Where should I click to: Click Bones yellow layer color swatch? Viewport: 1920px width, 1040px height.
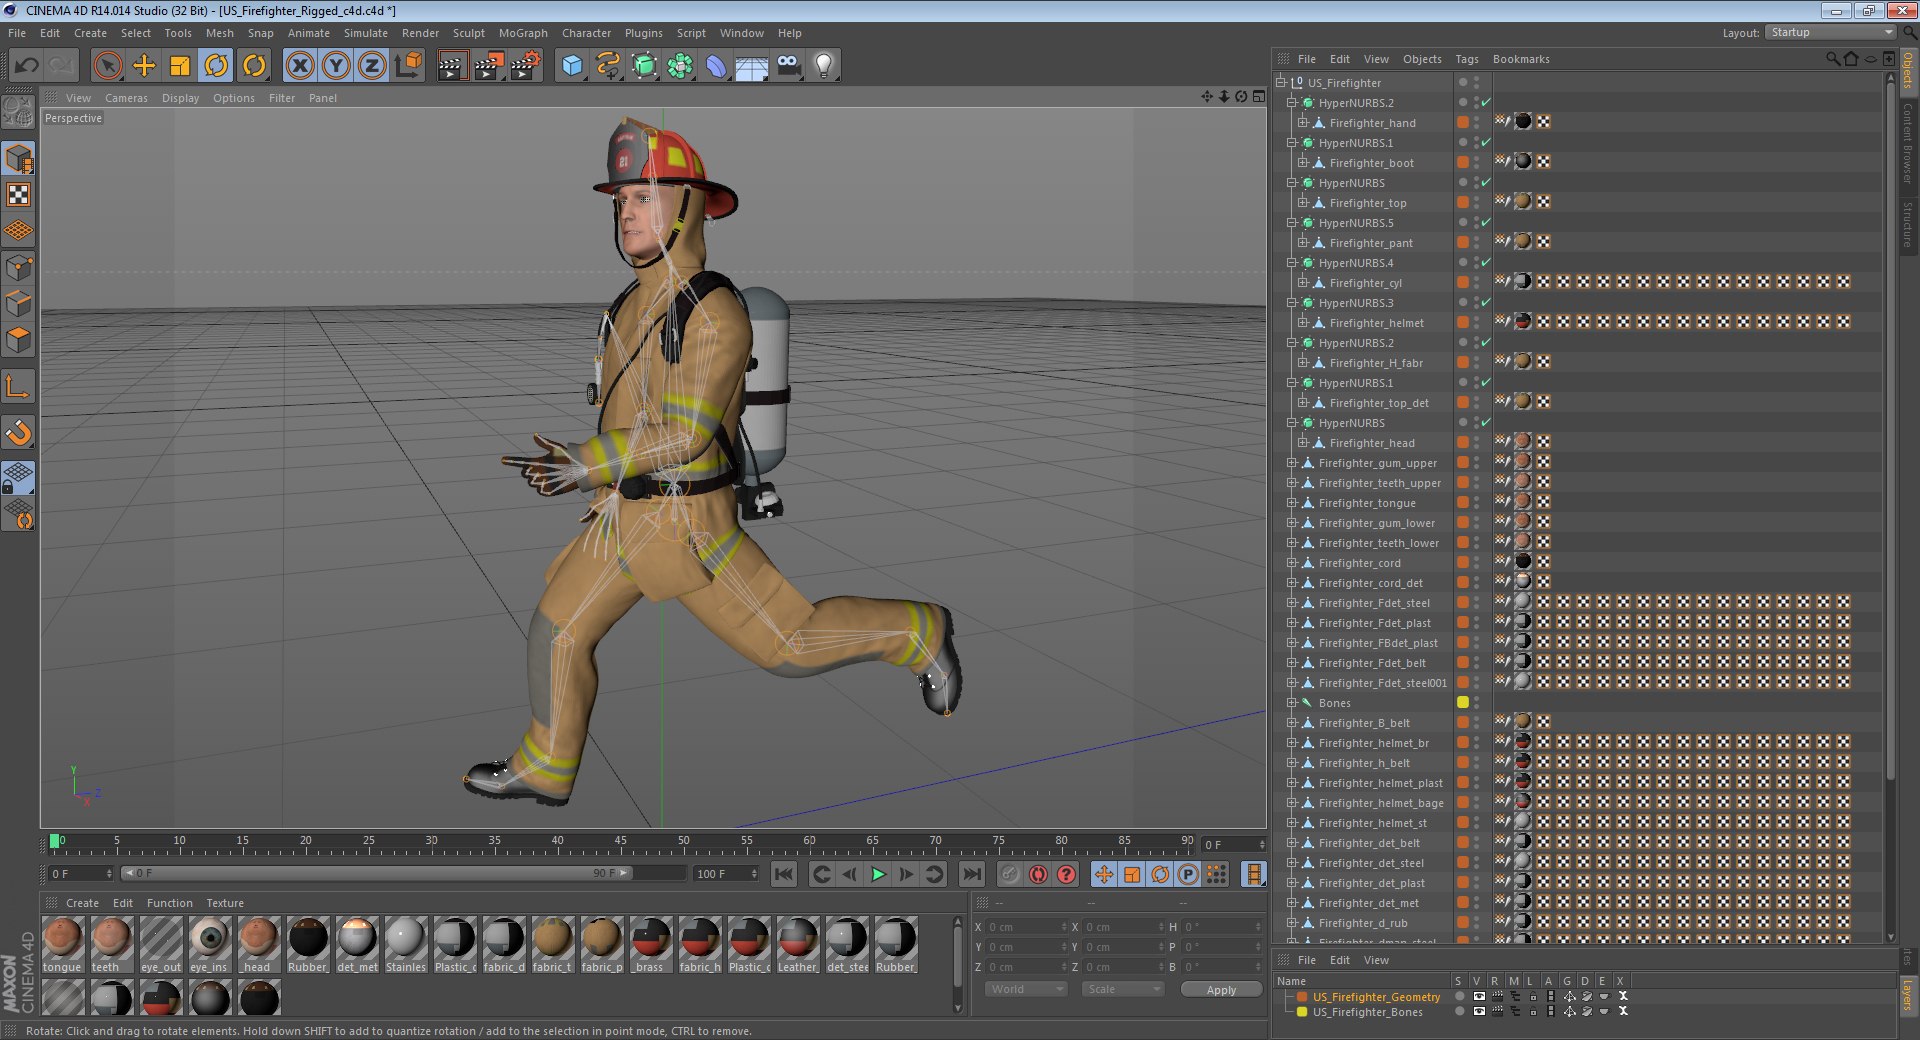point(1462,702)
